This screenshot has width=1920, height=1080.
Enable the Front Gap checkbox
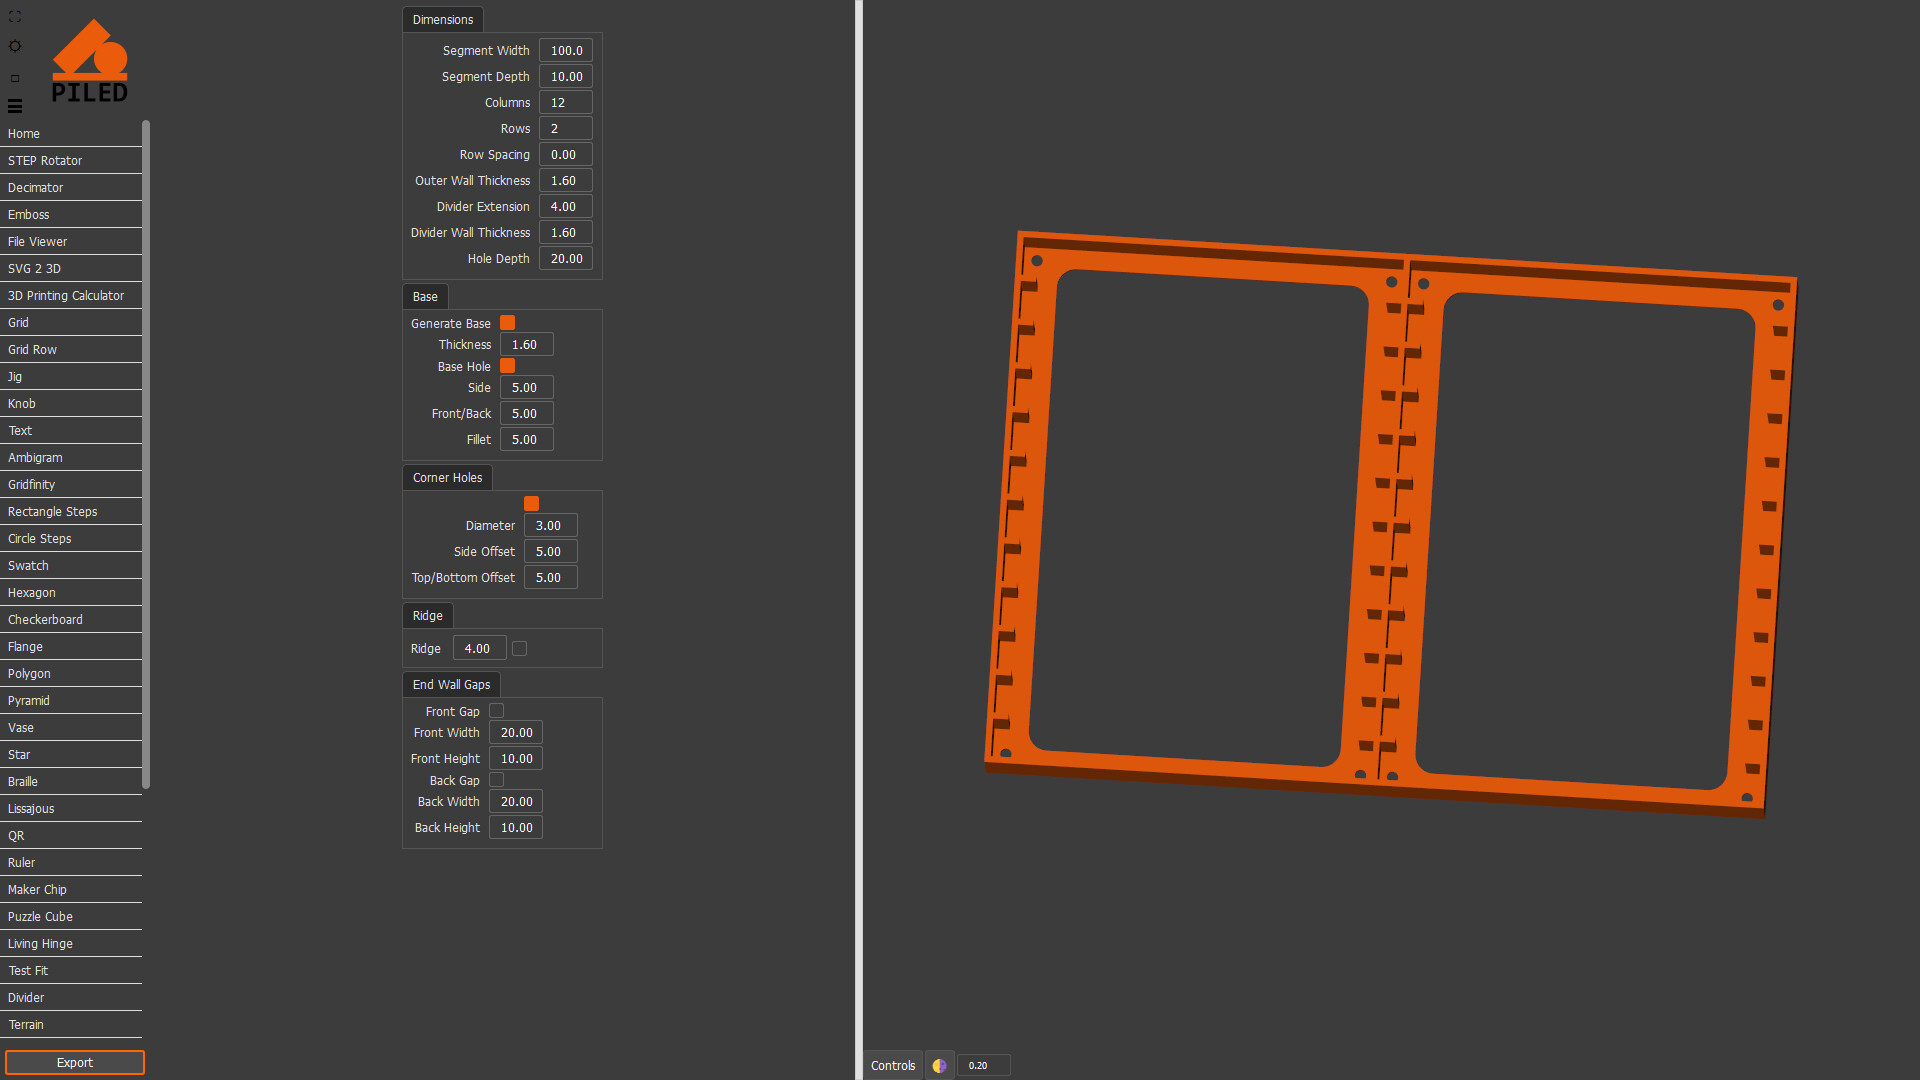point(496,710)
